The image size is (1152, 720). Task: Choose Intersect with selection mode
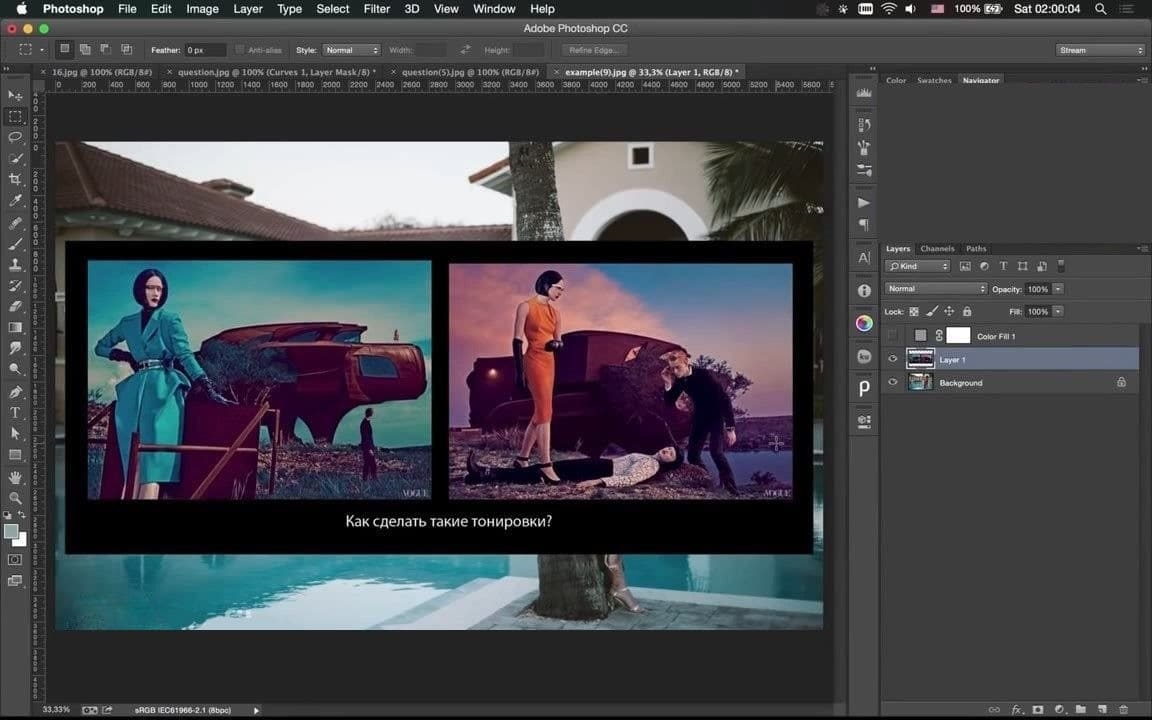pos(126,49)
